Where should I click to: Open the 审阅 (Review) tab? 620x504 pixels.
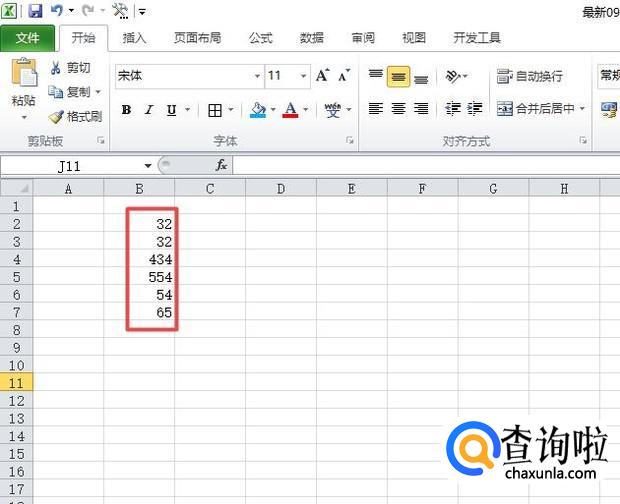tap(363, 38)
